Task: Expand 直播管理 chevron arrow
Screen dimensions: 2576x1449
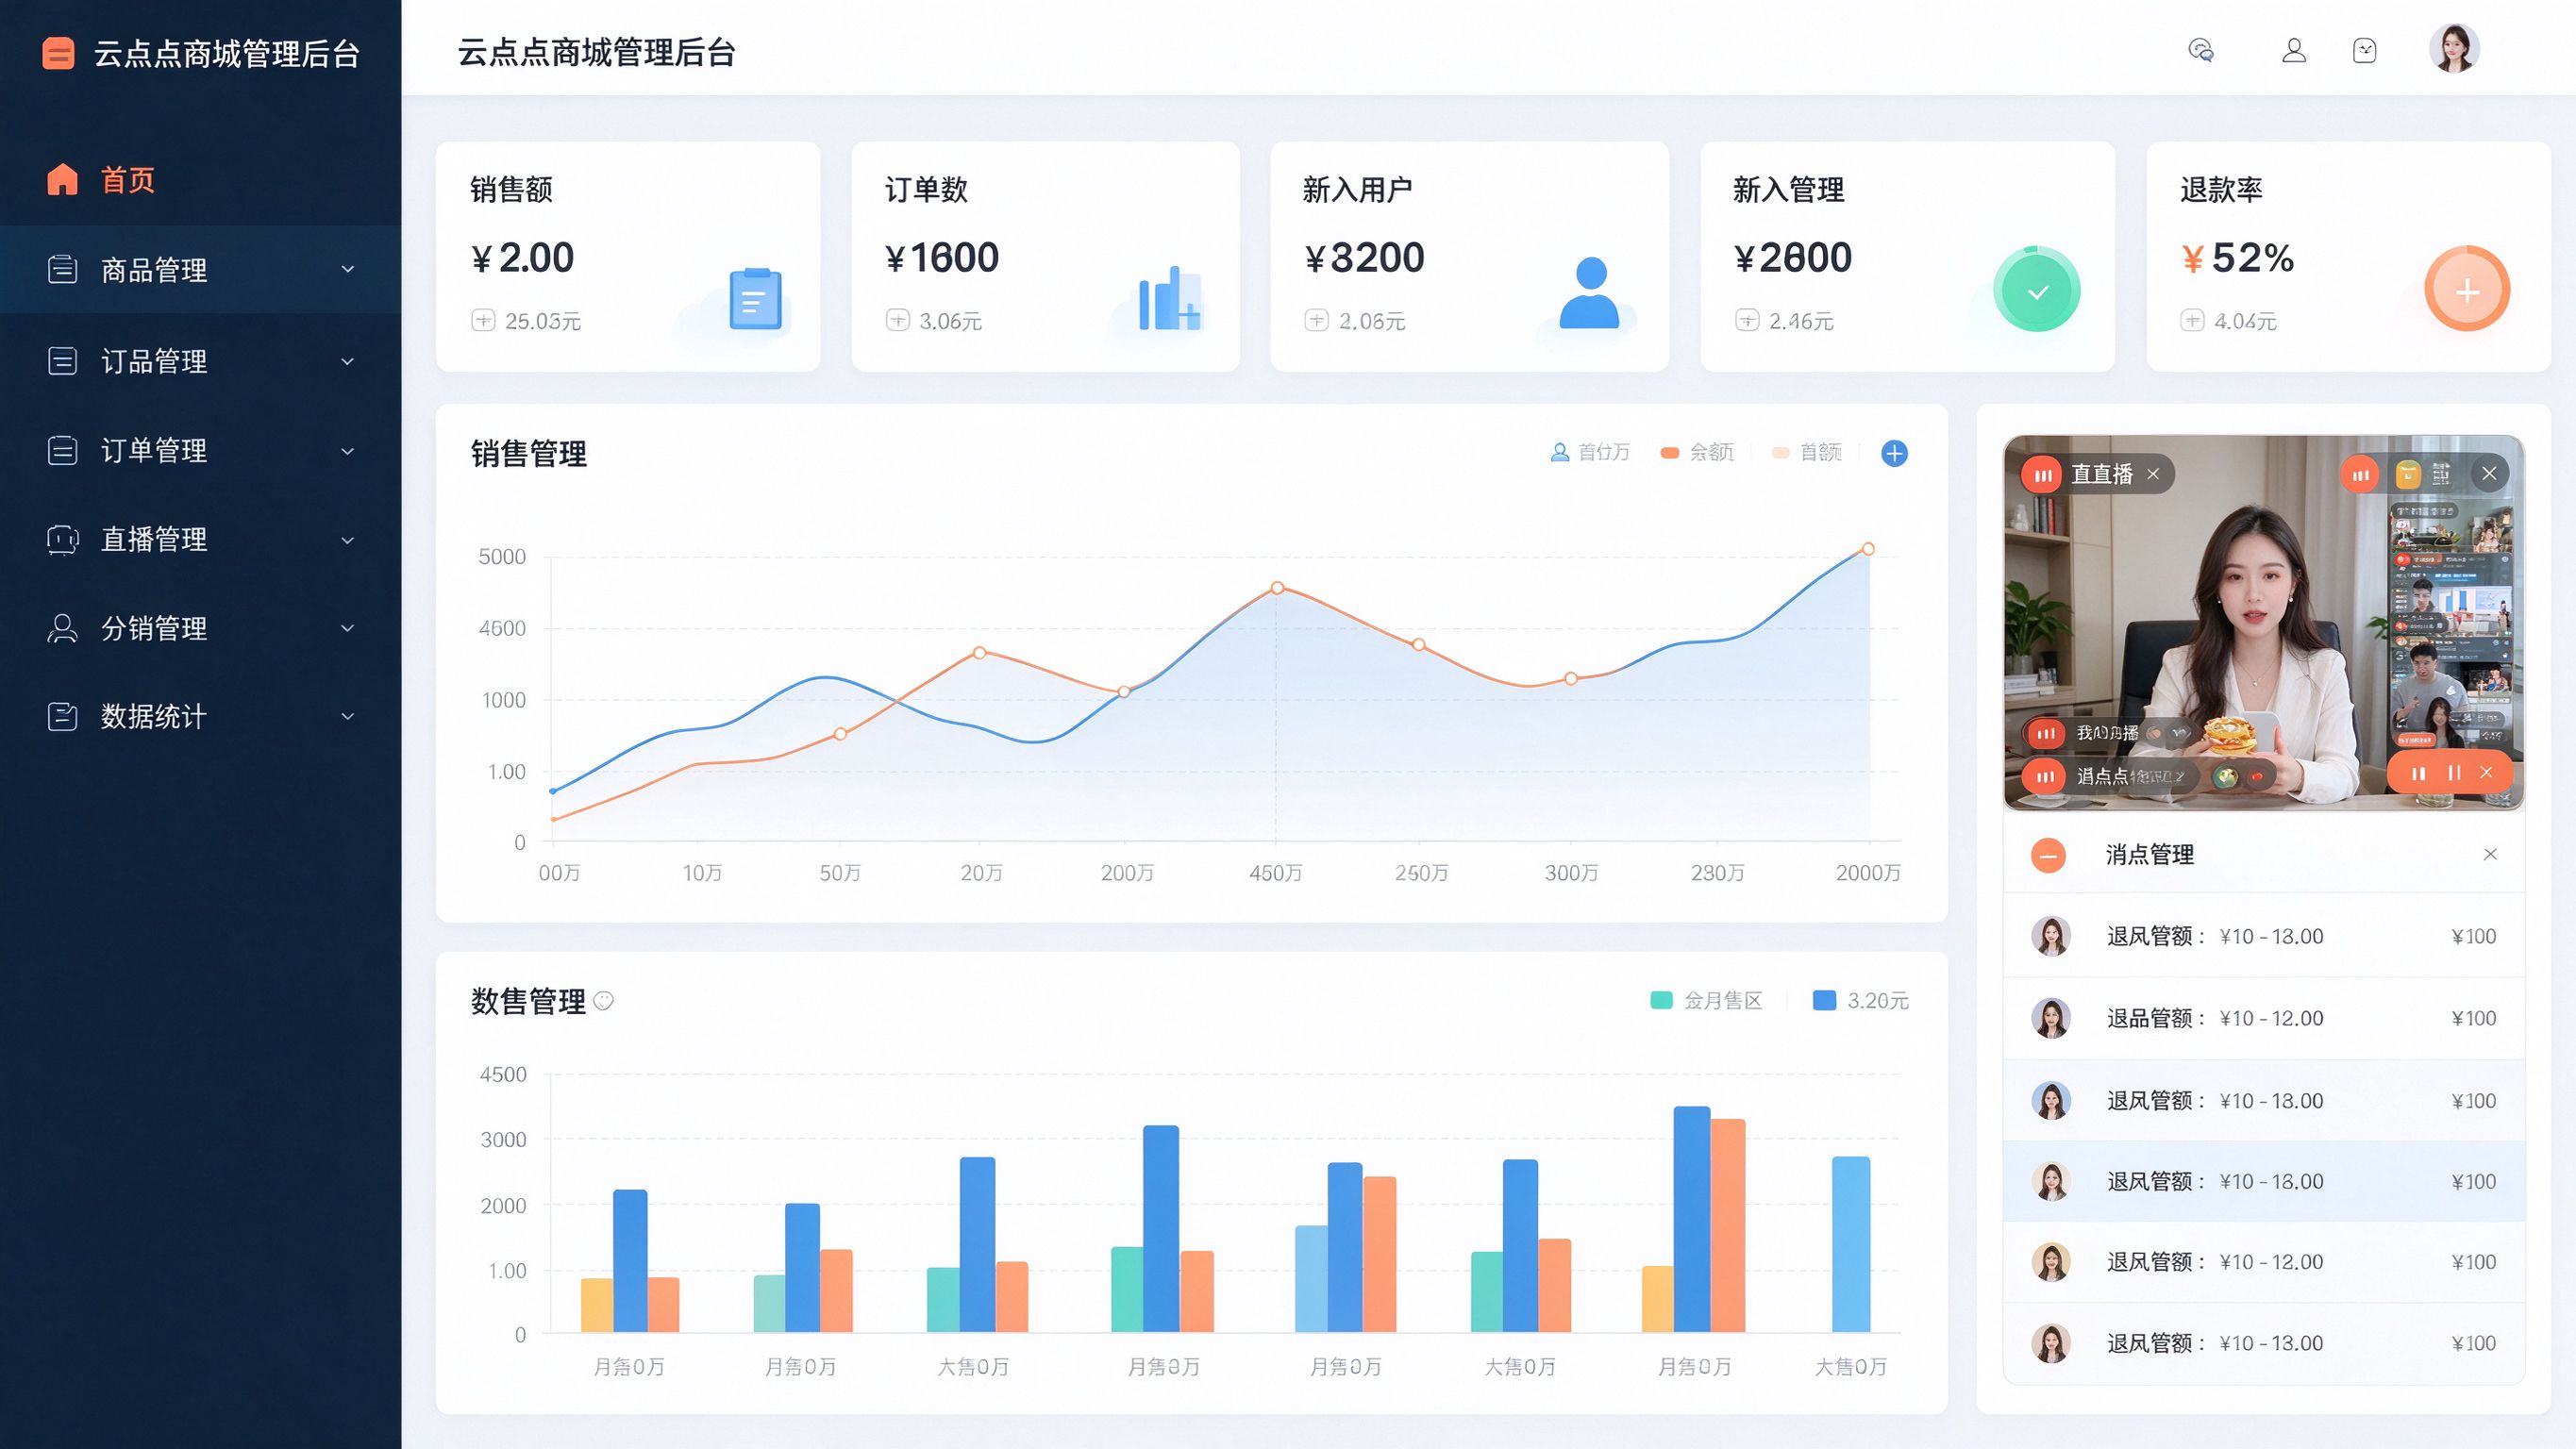Action: coord(348,540)
